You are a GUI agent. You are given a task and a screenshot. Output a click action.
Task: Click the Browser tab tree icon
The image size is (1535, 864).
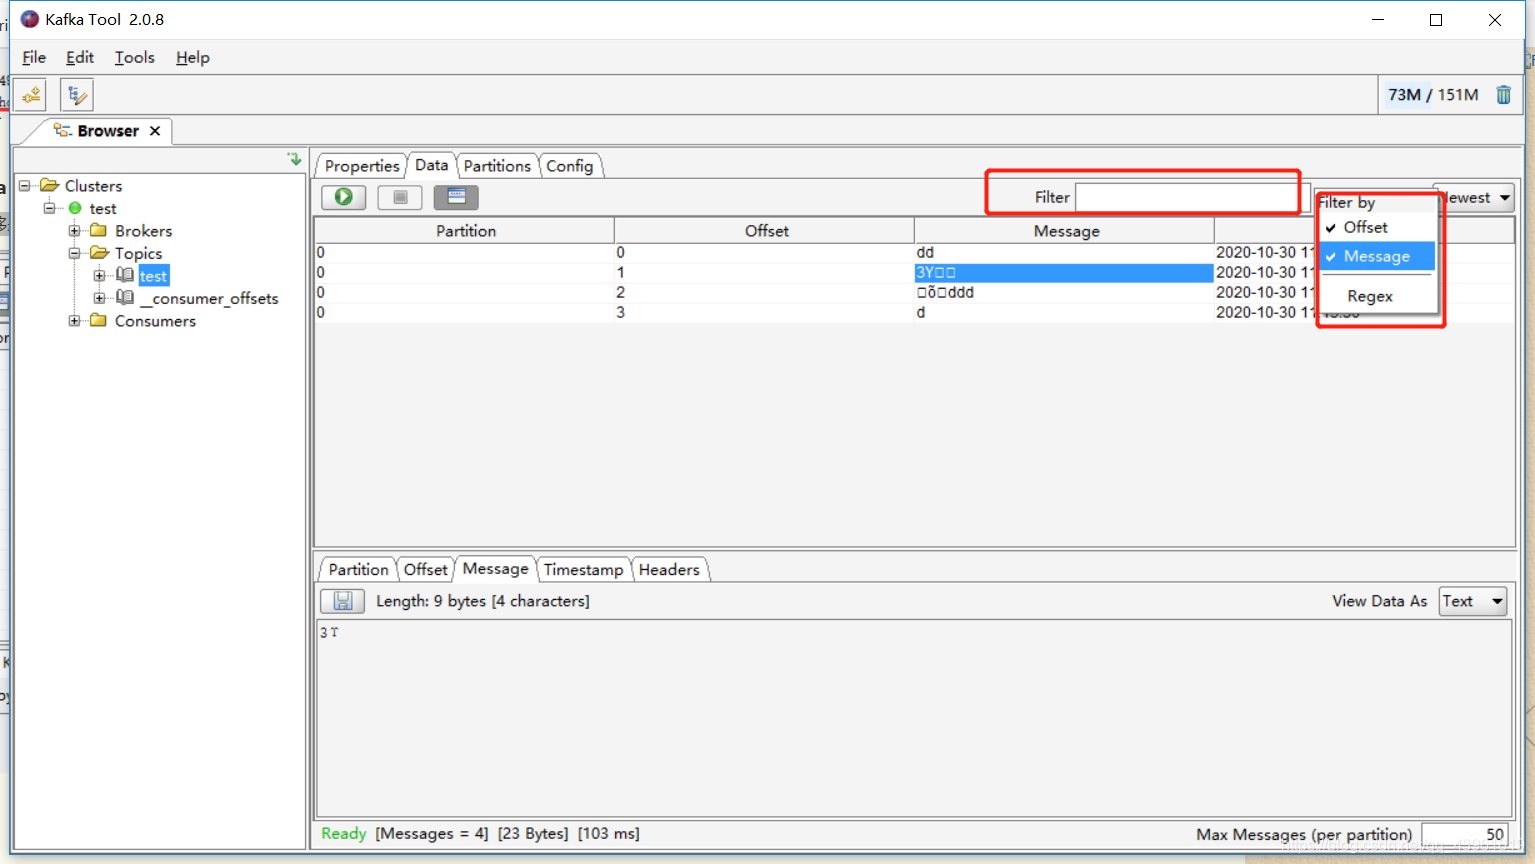pos(62,130)
